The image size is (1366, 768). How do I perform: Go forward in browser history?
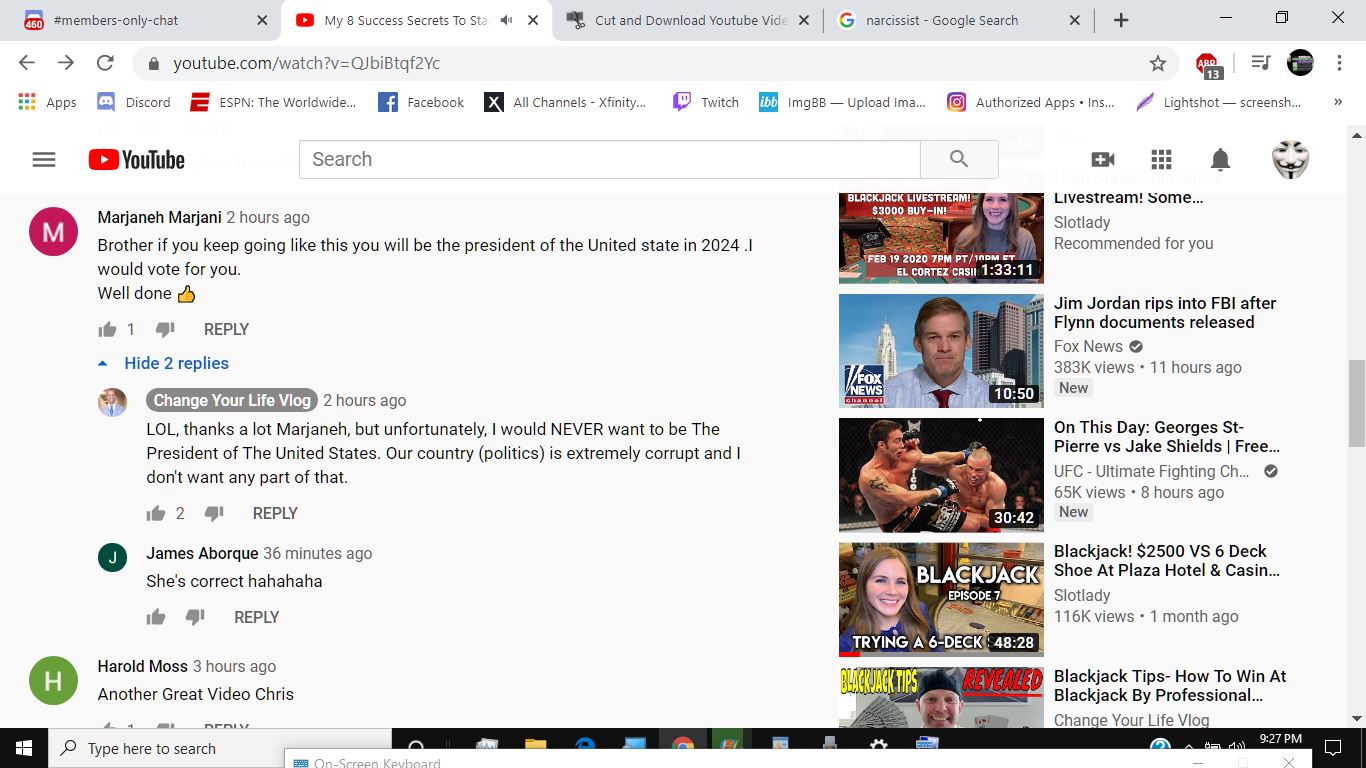66,63
